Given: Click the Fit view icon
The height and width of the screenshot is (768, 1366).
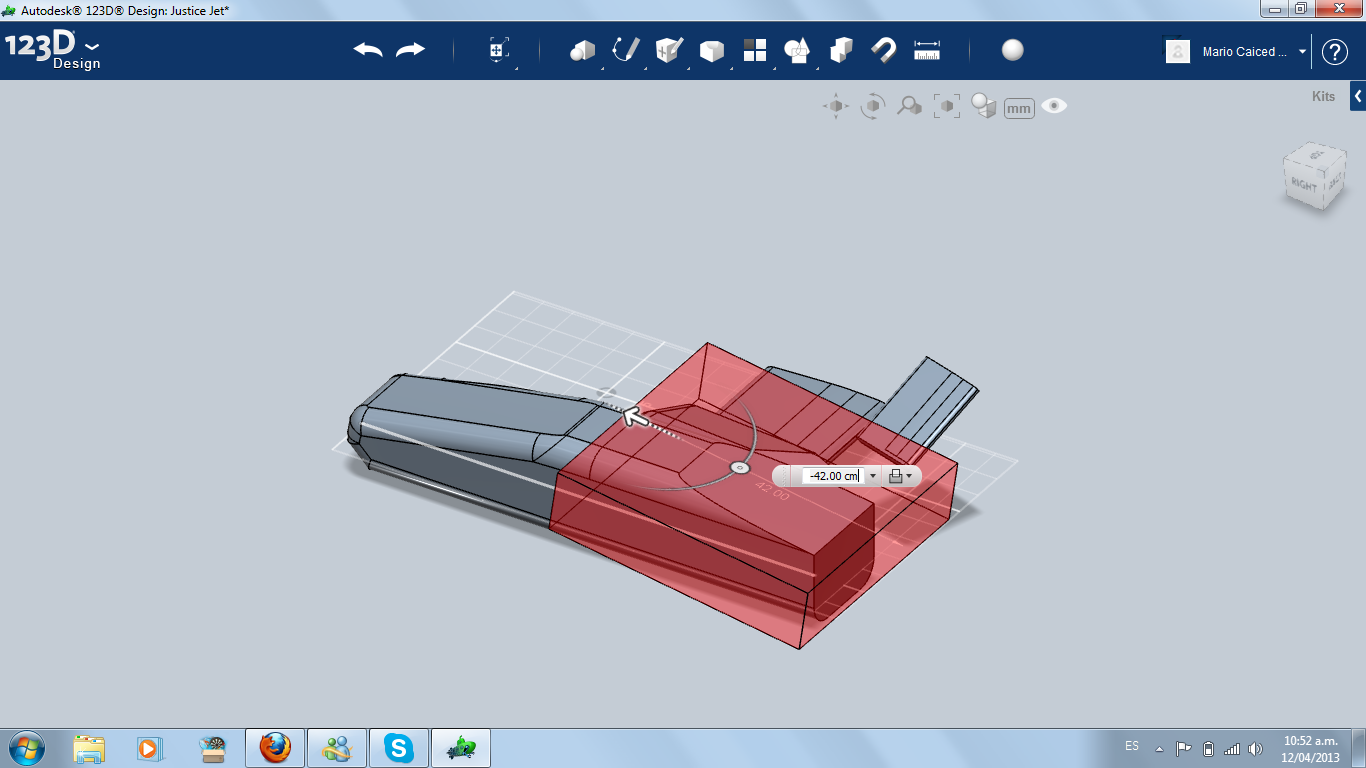Looking at the screenshot, I should pos(946,106).
